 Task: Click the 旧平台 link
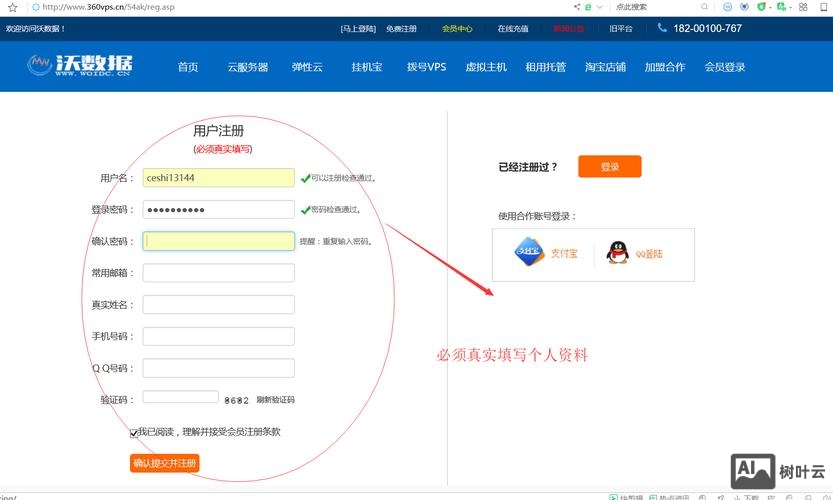point(620,29)
